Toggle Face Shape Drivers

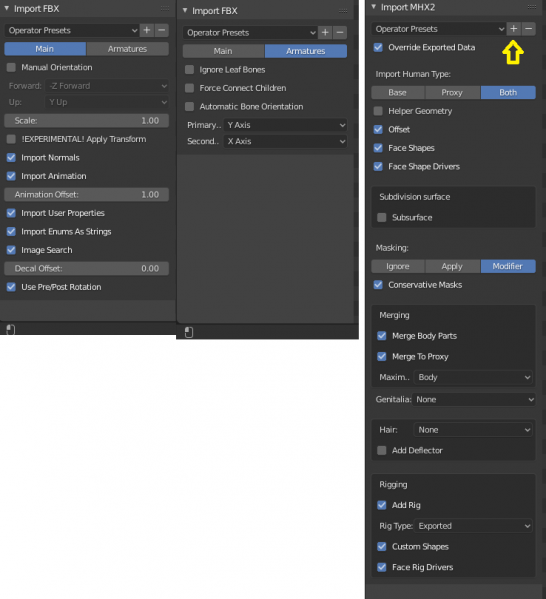[x=378, y=167]
